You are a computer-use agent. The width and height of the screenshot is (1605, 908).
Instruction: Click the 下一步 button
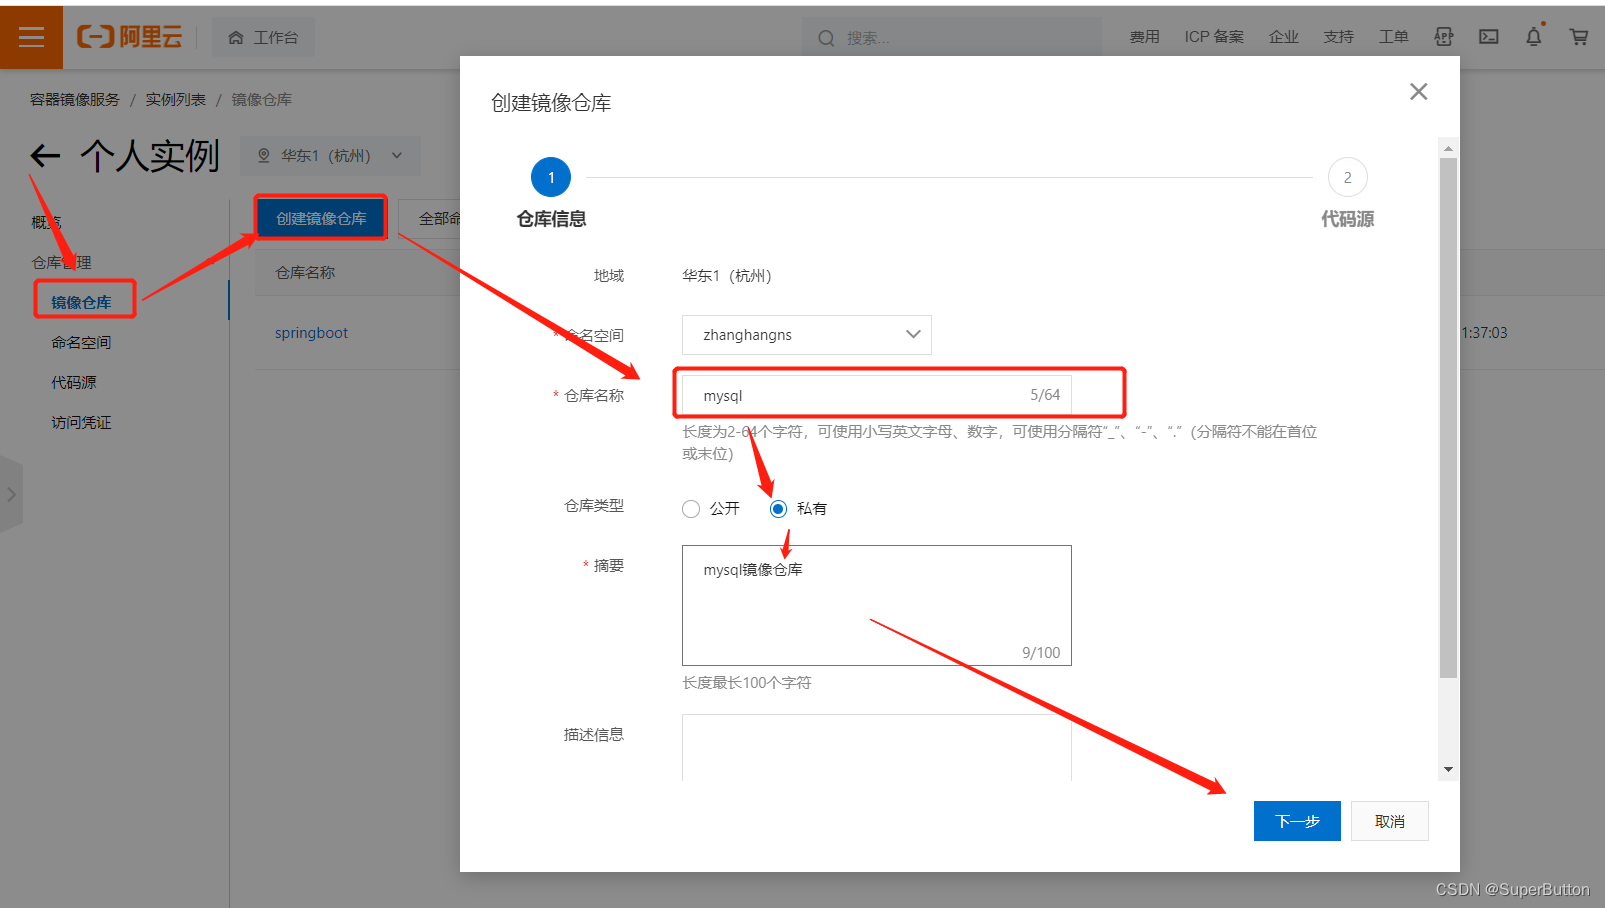1297,821
